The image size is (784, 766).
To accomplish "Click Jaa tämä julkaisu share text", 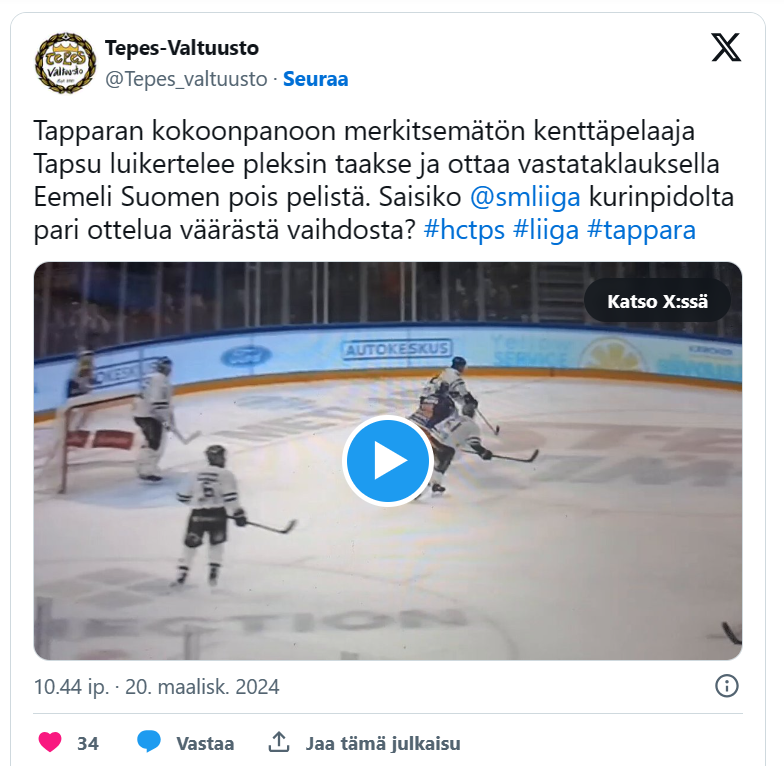I will pyautogui.click(x=383, y=743).
